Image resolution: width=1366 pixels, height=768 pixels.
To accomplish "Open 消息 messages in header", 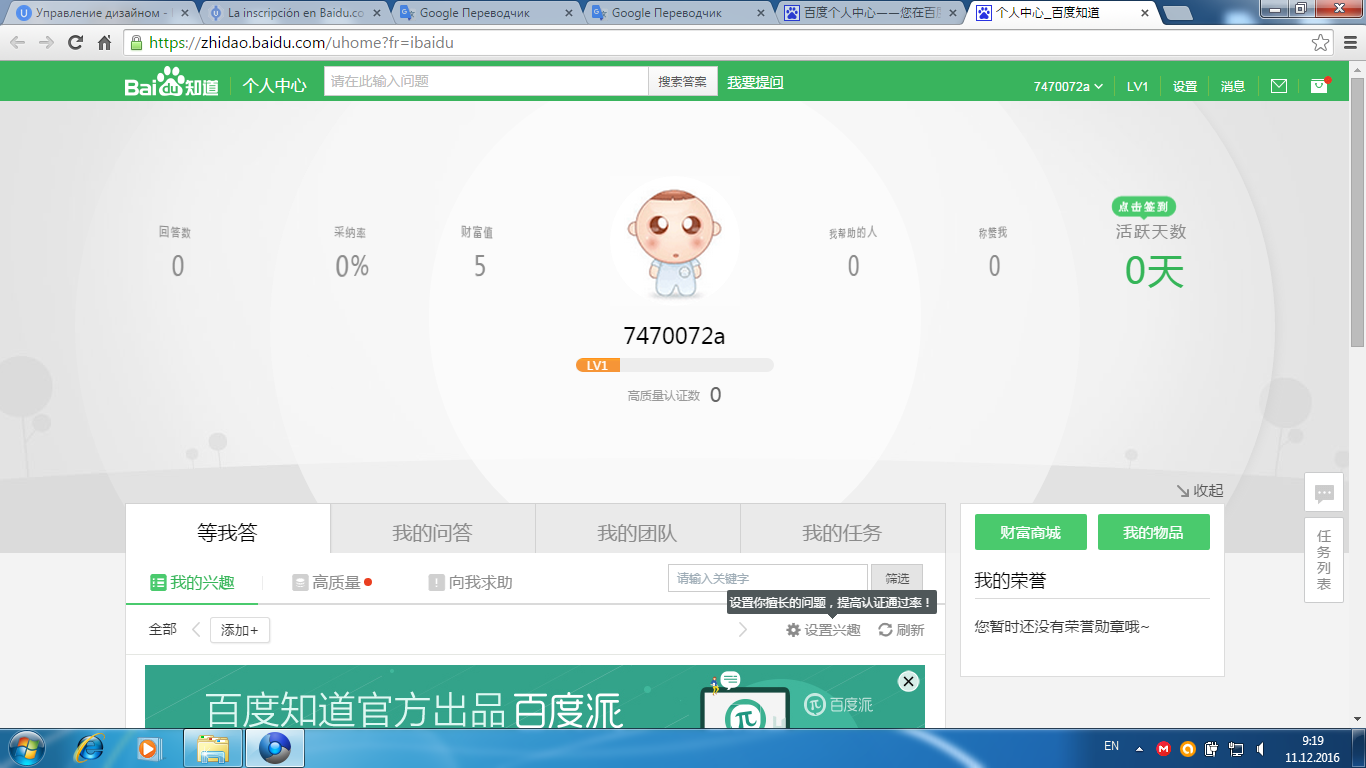I will pyautogui.click(x=1233, y=86).
